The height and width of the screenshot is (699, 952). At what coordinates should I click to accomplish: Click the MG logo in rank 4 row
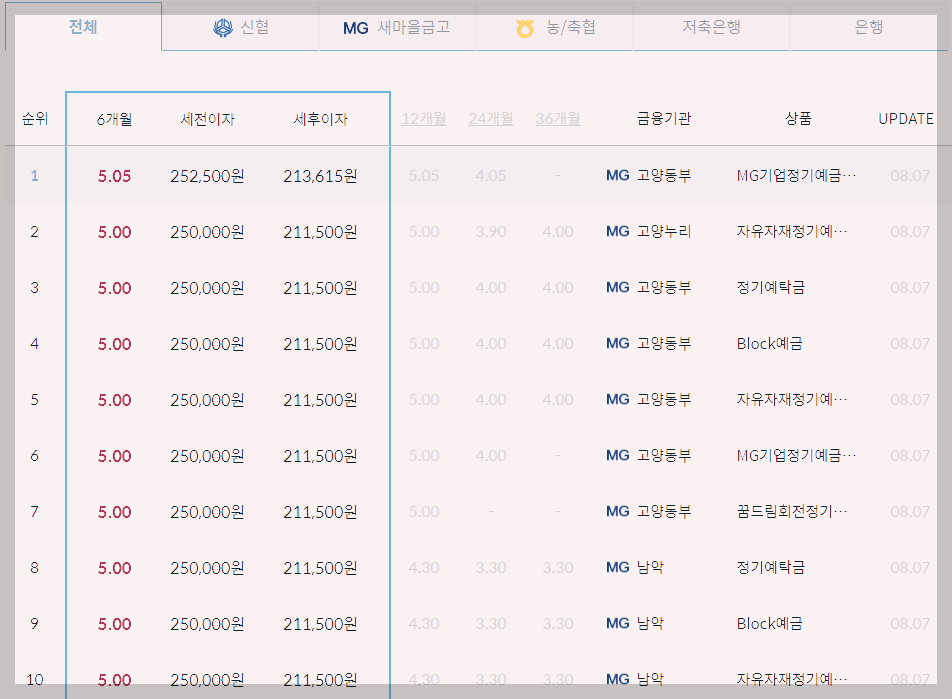click(x=617, y=343)
